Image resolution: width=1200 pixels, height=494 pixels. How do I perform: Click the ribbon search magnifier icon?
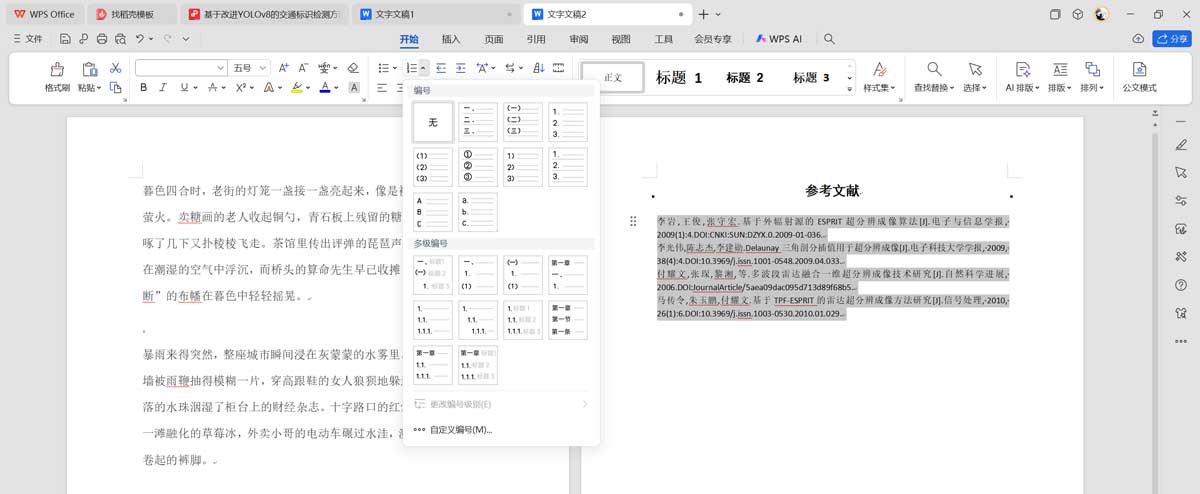(x=829, y=39)
